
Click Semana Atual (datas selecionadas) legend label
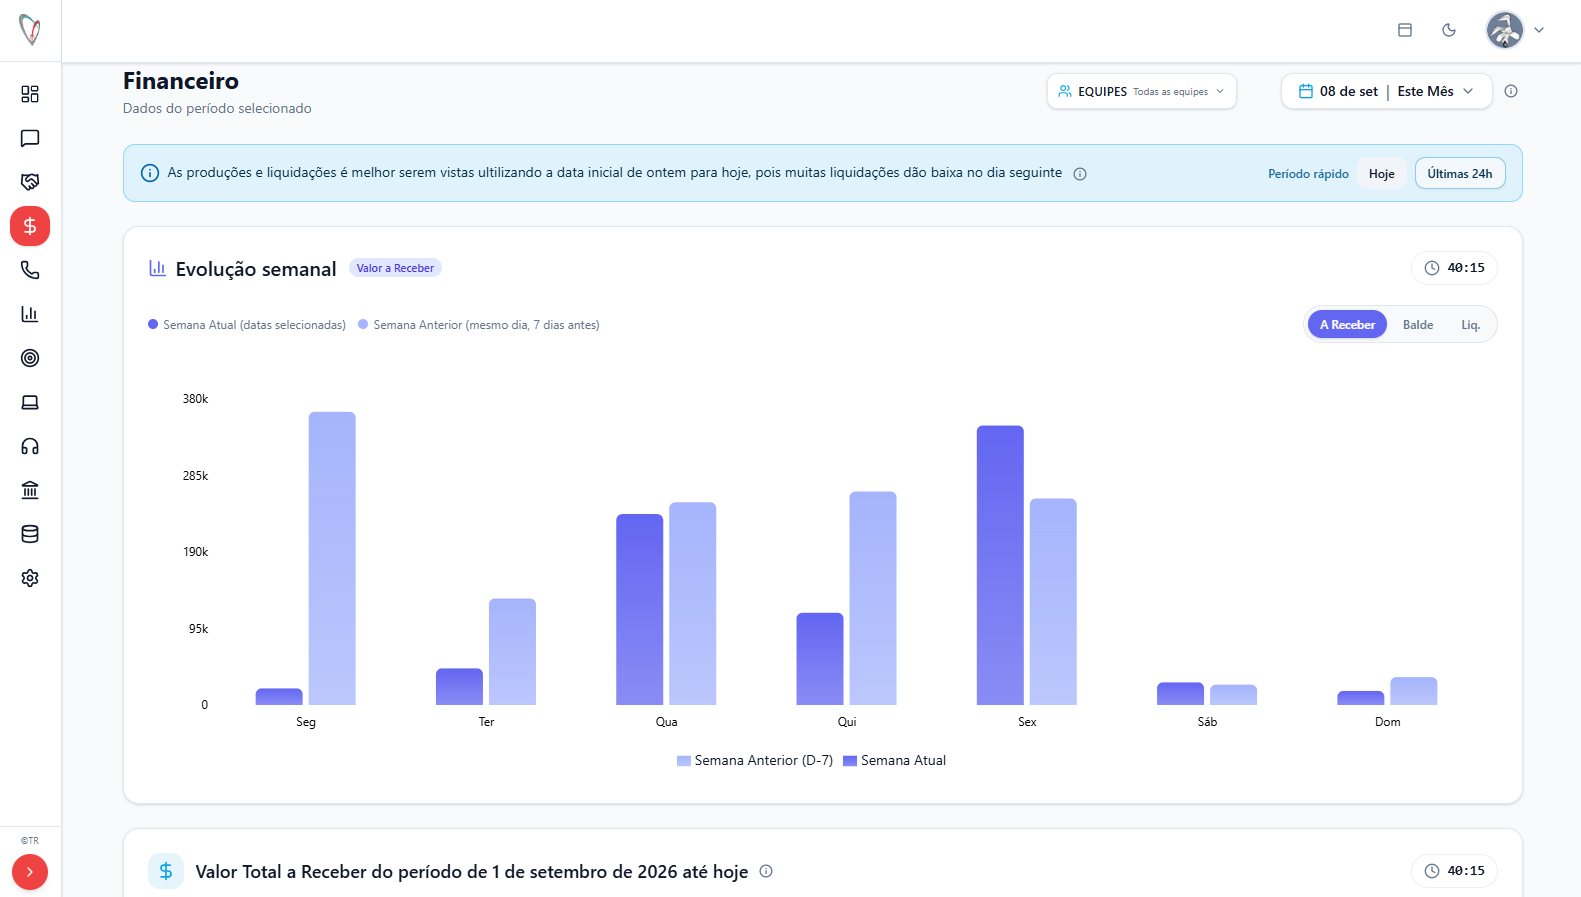point(247,325)
